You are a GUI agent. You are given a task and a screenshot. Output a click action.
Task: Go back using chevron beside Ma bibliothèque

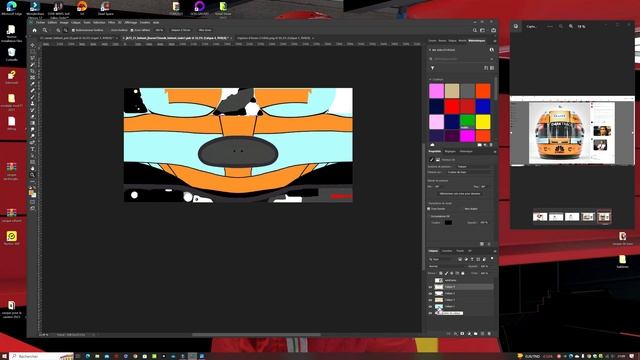coord(430,50)
